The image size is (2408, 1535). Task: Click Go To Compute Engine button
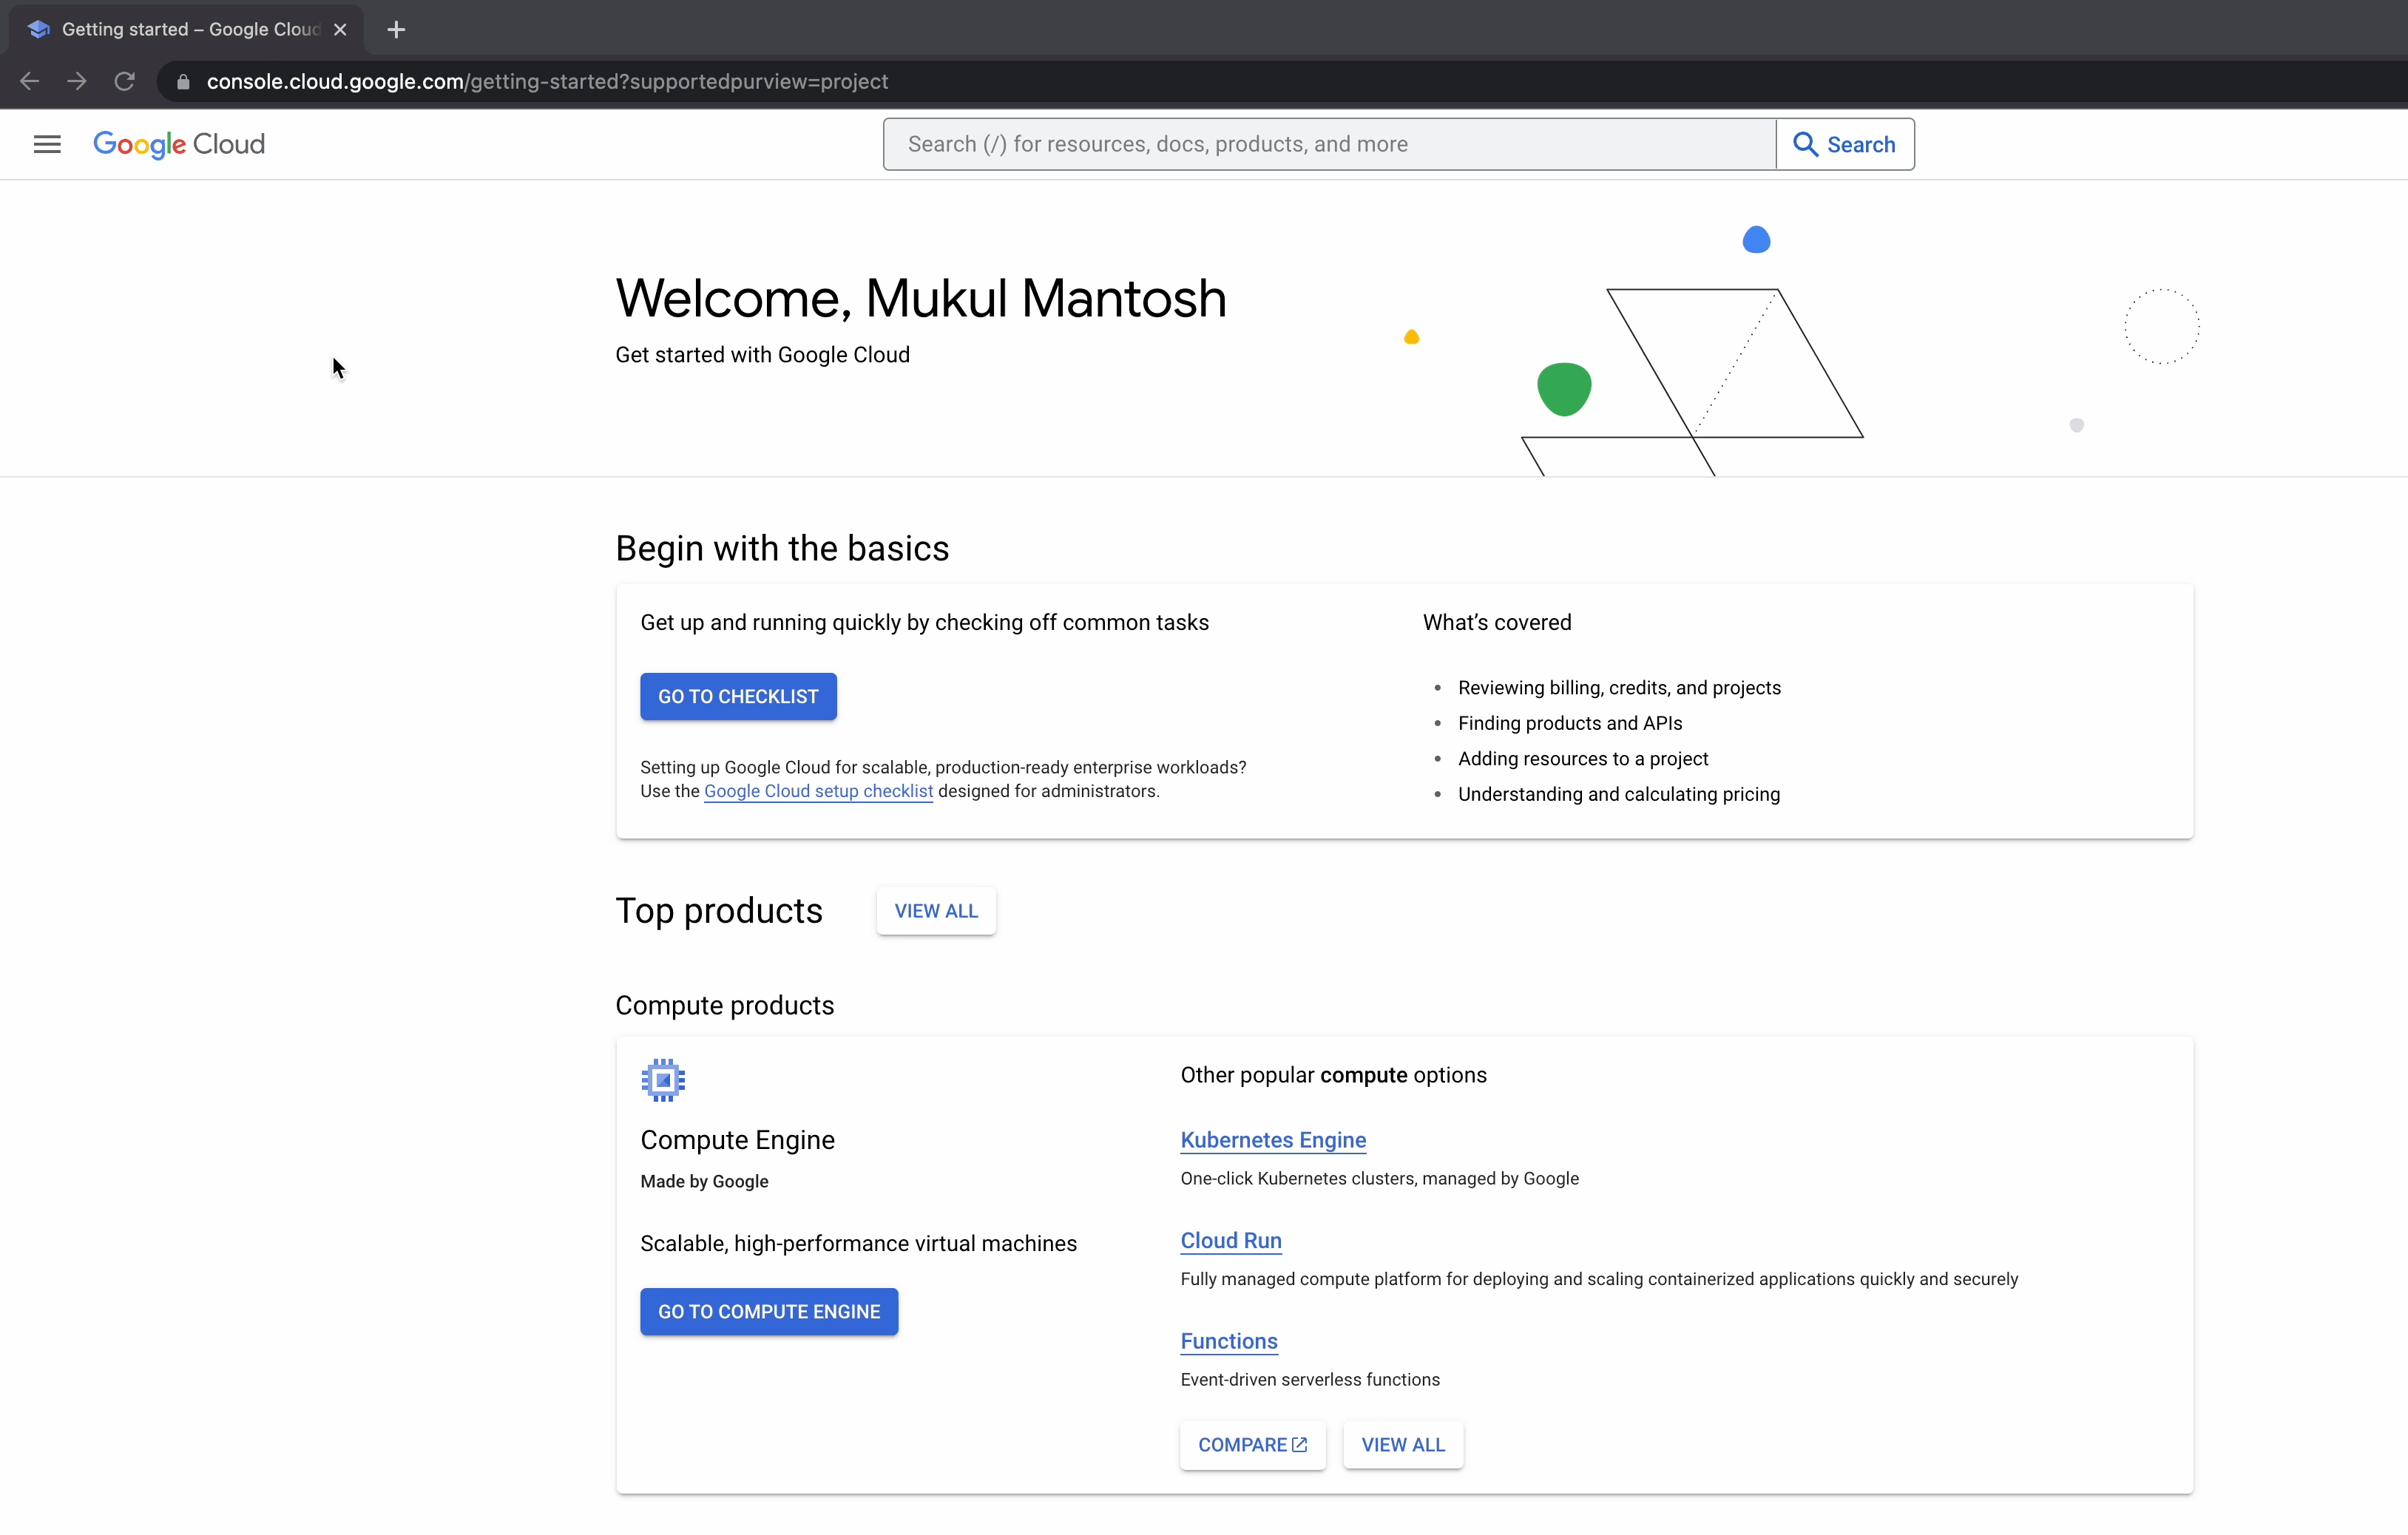click(769, 1311)
